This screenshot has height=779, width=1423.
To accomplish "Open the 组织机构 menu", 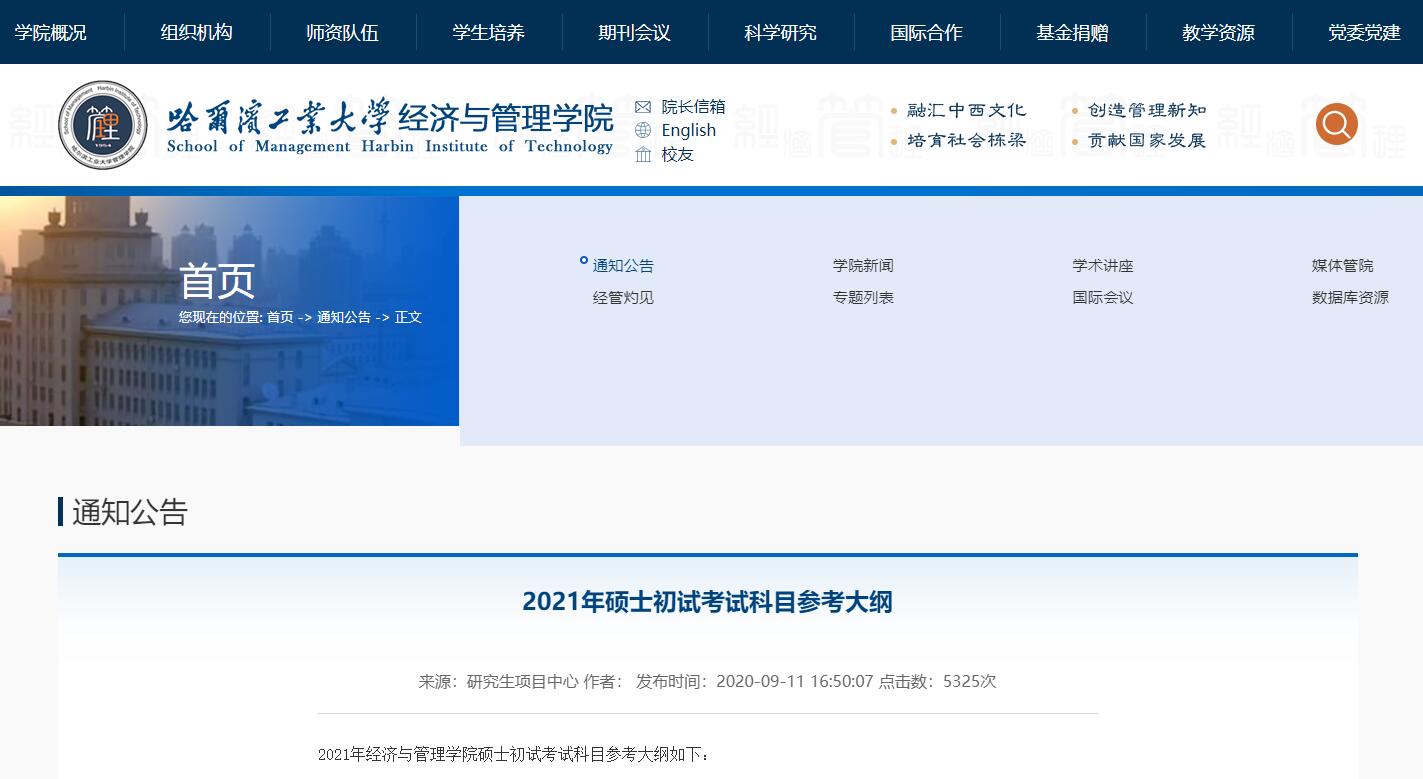I will 197,33.
